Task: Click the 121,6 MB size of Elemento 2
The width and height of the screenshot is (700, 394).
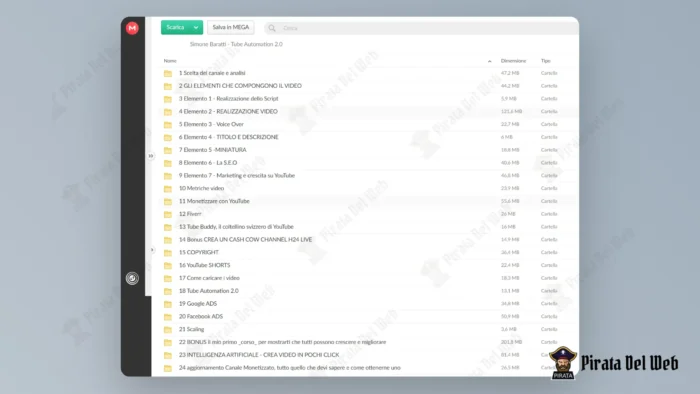Action: point(511,112)
